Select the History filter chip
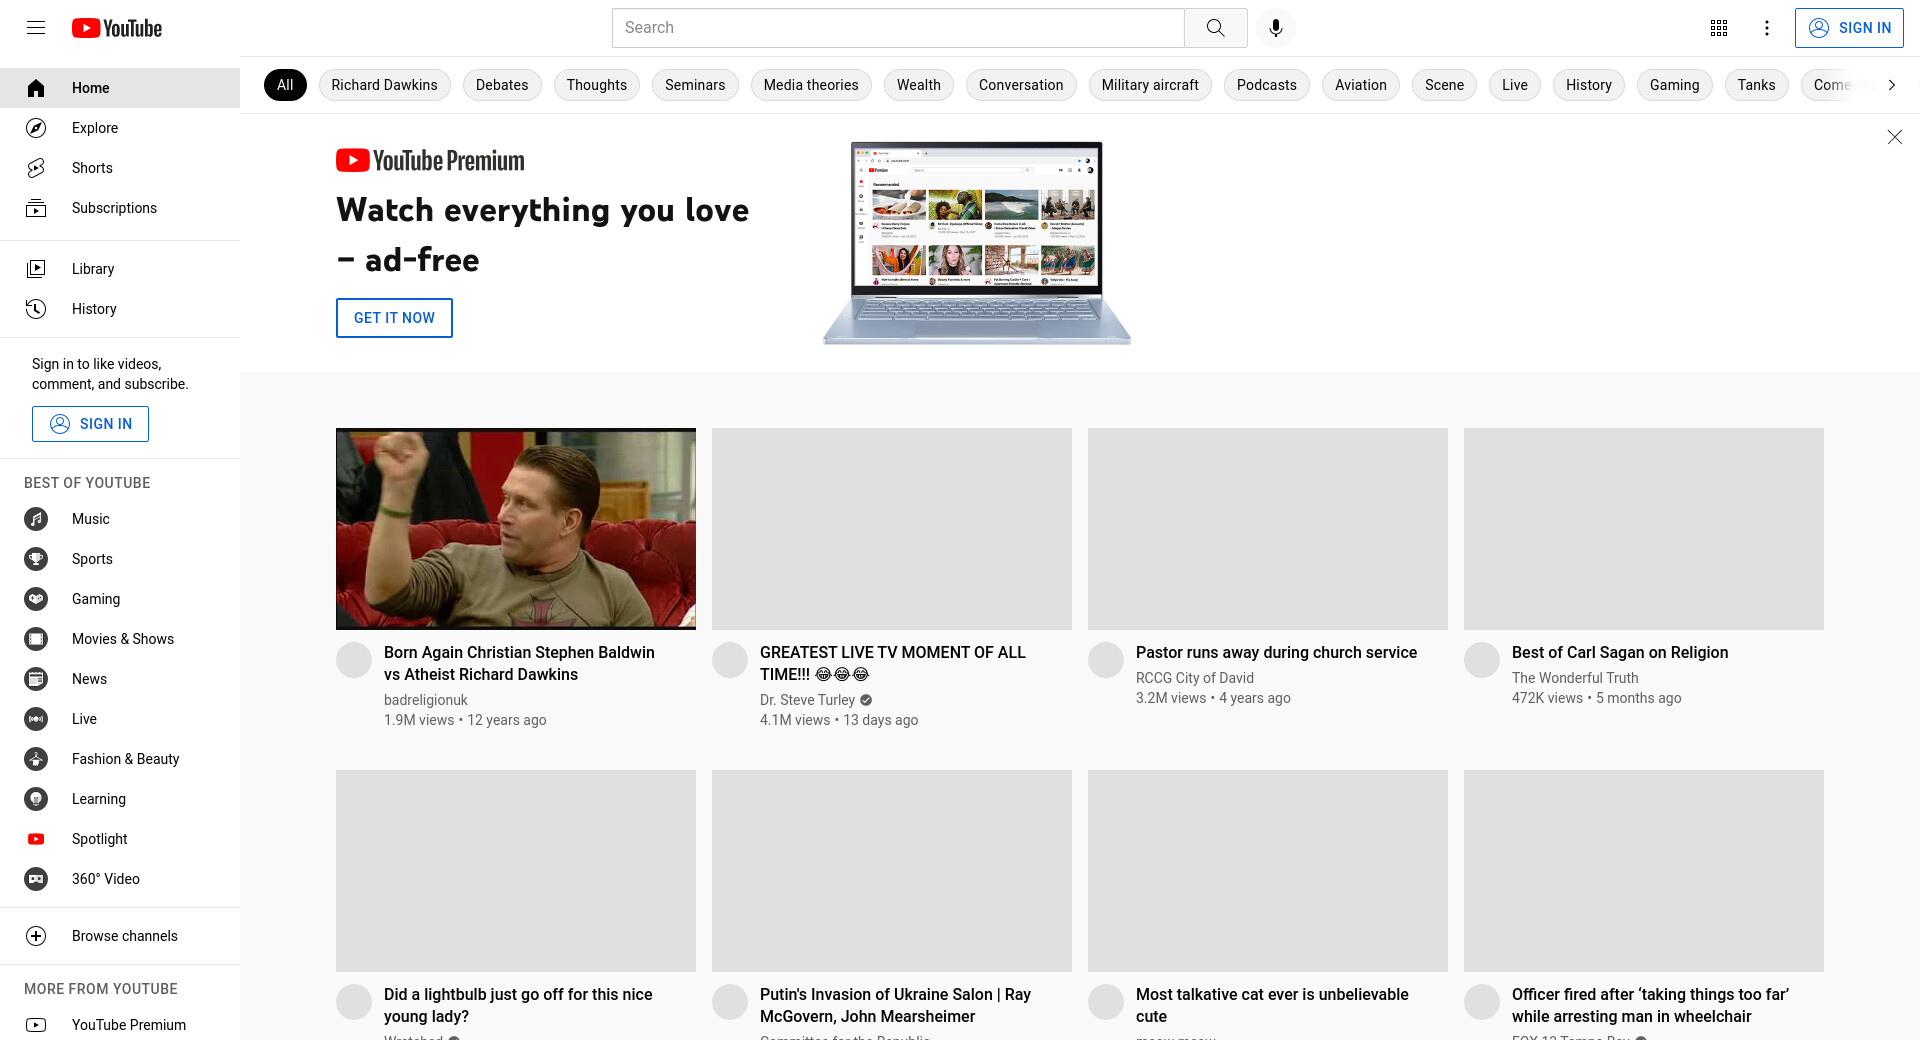The image size is (1920, 1040). pos(1589,85)
